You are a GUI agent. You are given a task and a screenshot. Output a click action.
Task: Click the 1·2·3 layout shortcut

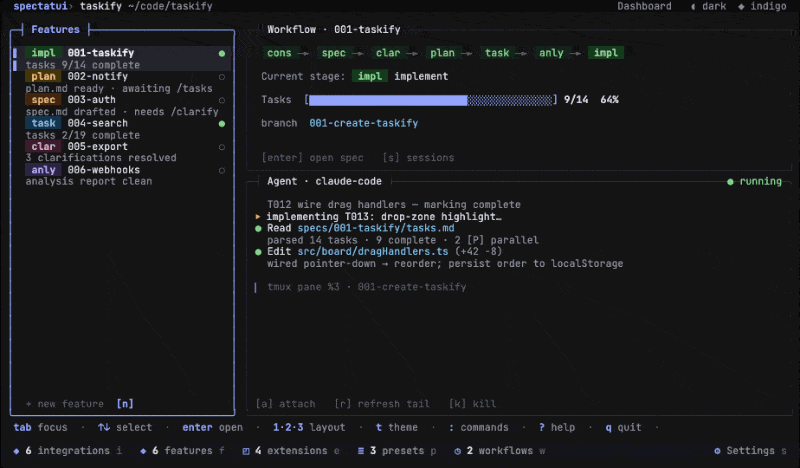309,428
